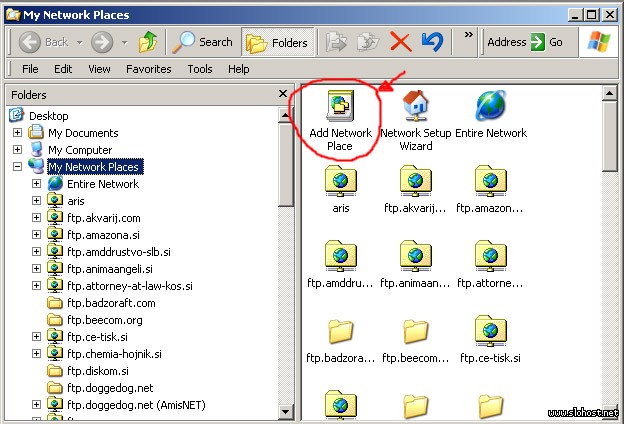624x424 pixels.
Task: Select Desktop in the folder tree
Action: click(x=49, y=116)
